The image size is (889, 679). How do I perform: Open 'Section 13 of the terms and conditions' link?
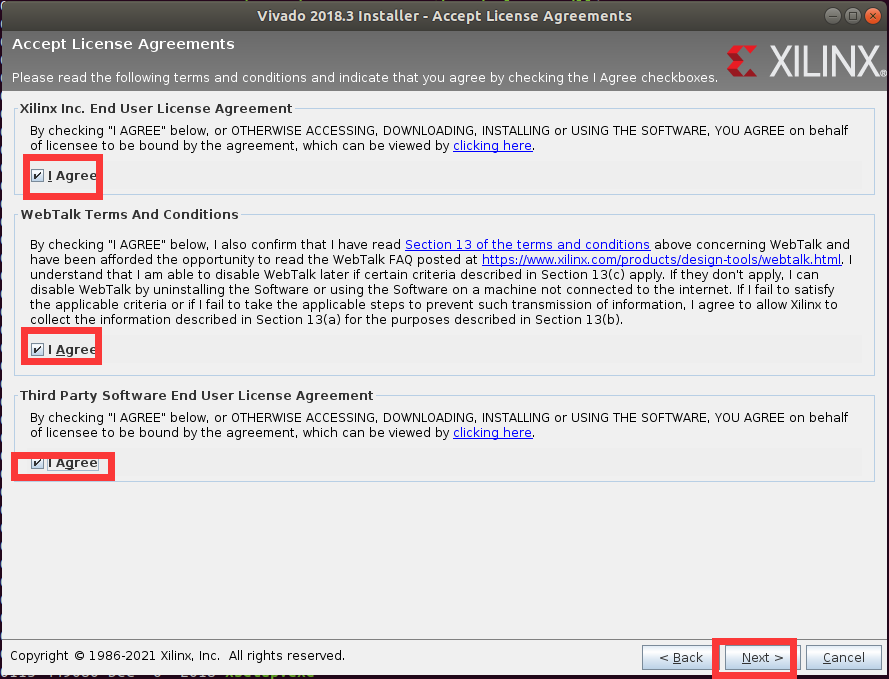527,244
